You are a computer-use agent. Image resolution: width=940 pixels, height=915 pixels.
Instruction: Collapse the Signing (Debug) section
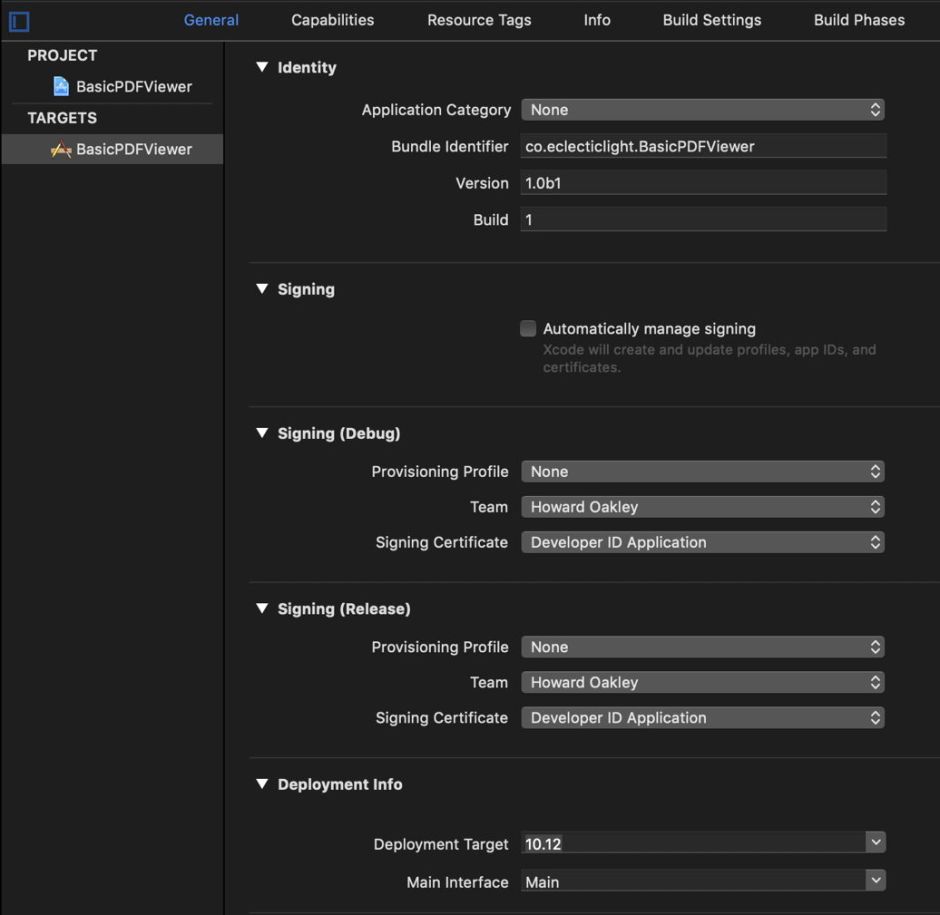click(262, 433)
